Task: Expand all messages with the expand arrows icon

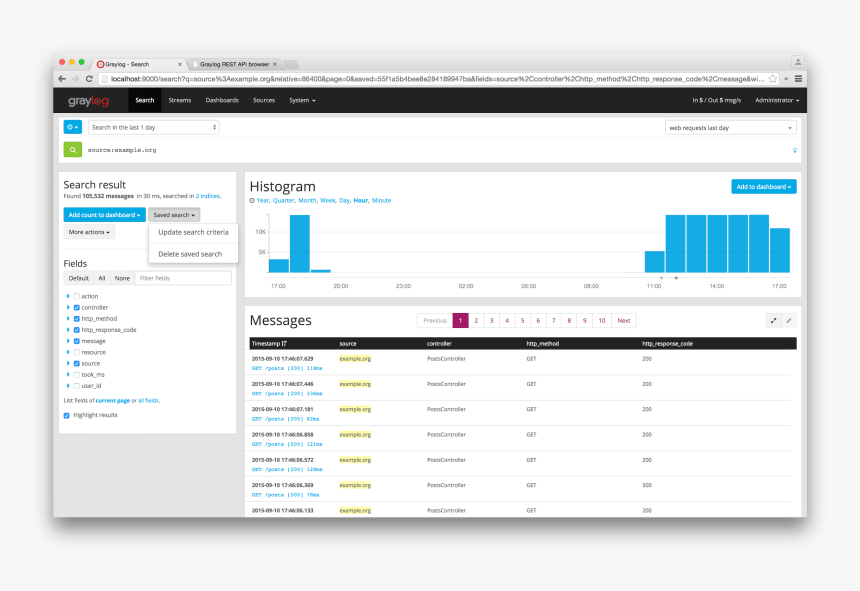Action: pyautogui.click(x=773, y=320)
